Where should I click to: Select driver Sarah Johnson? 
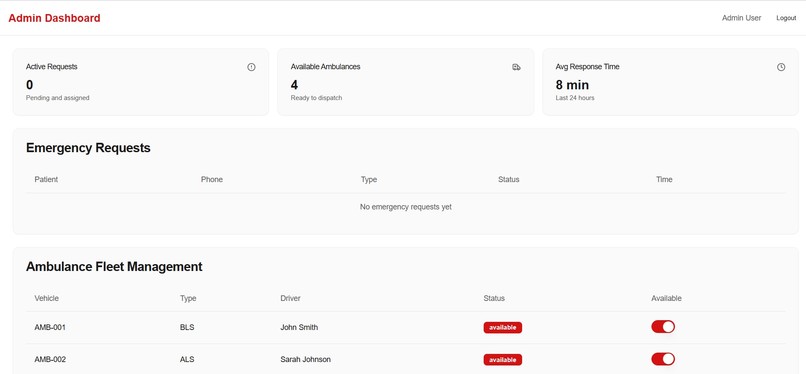tap(305, 360)
